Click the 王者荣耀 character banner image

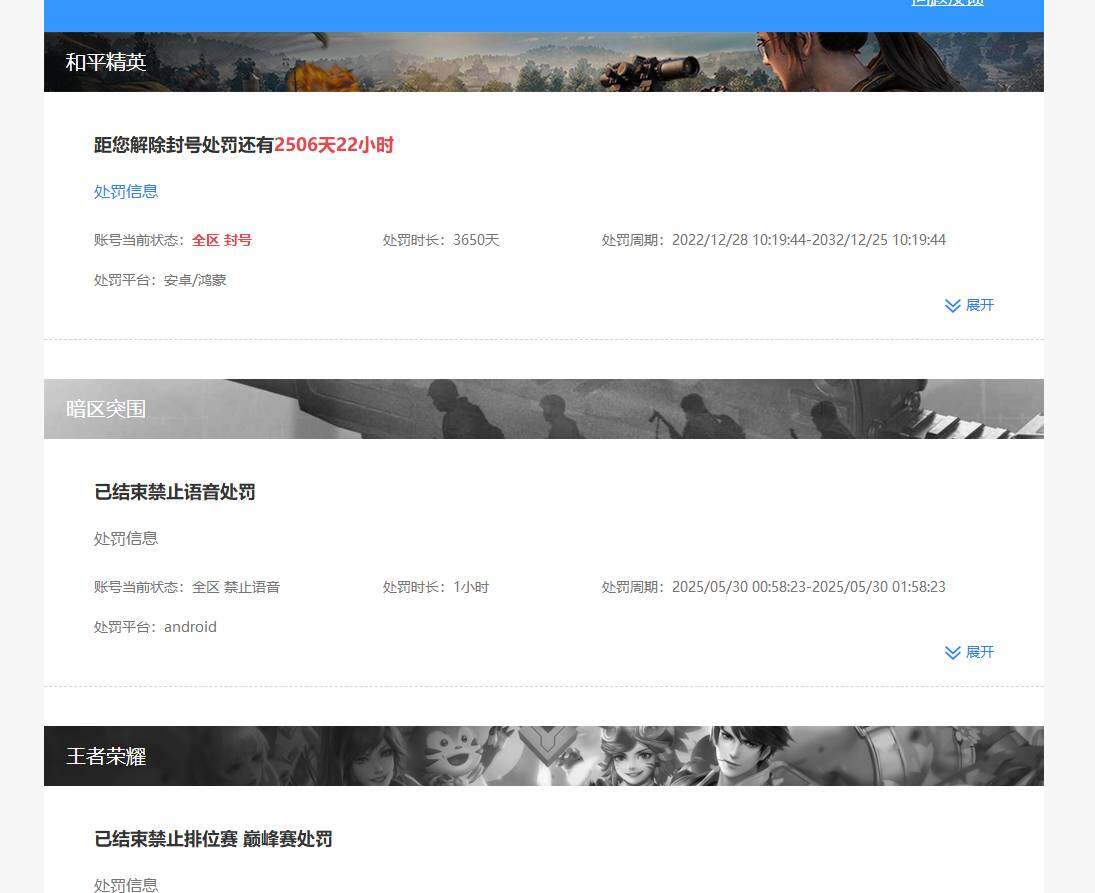point(544,756)
